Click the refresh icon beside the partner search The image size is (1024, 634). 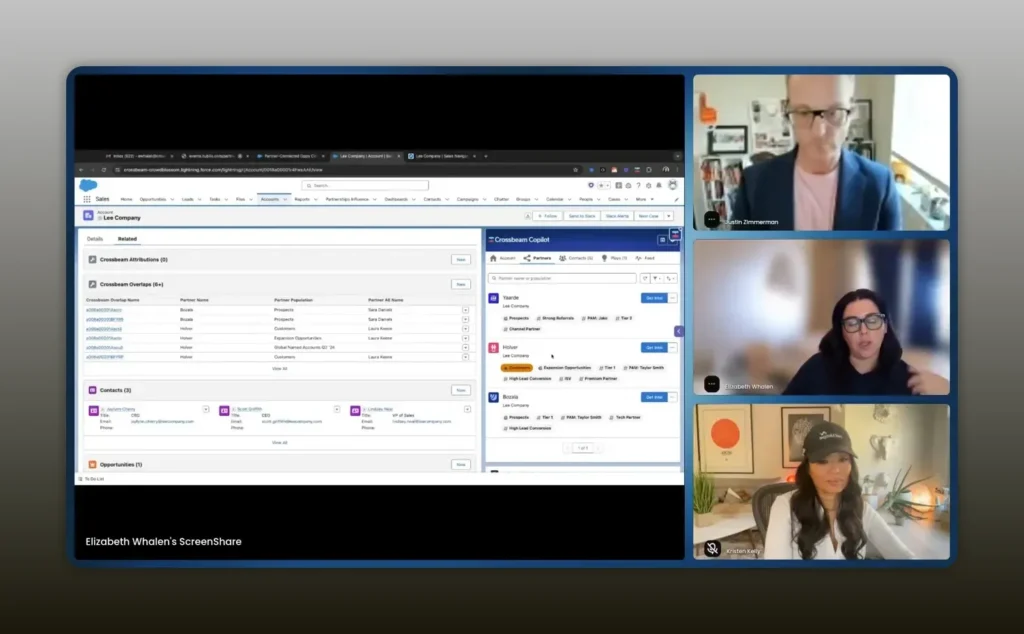644,278
